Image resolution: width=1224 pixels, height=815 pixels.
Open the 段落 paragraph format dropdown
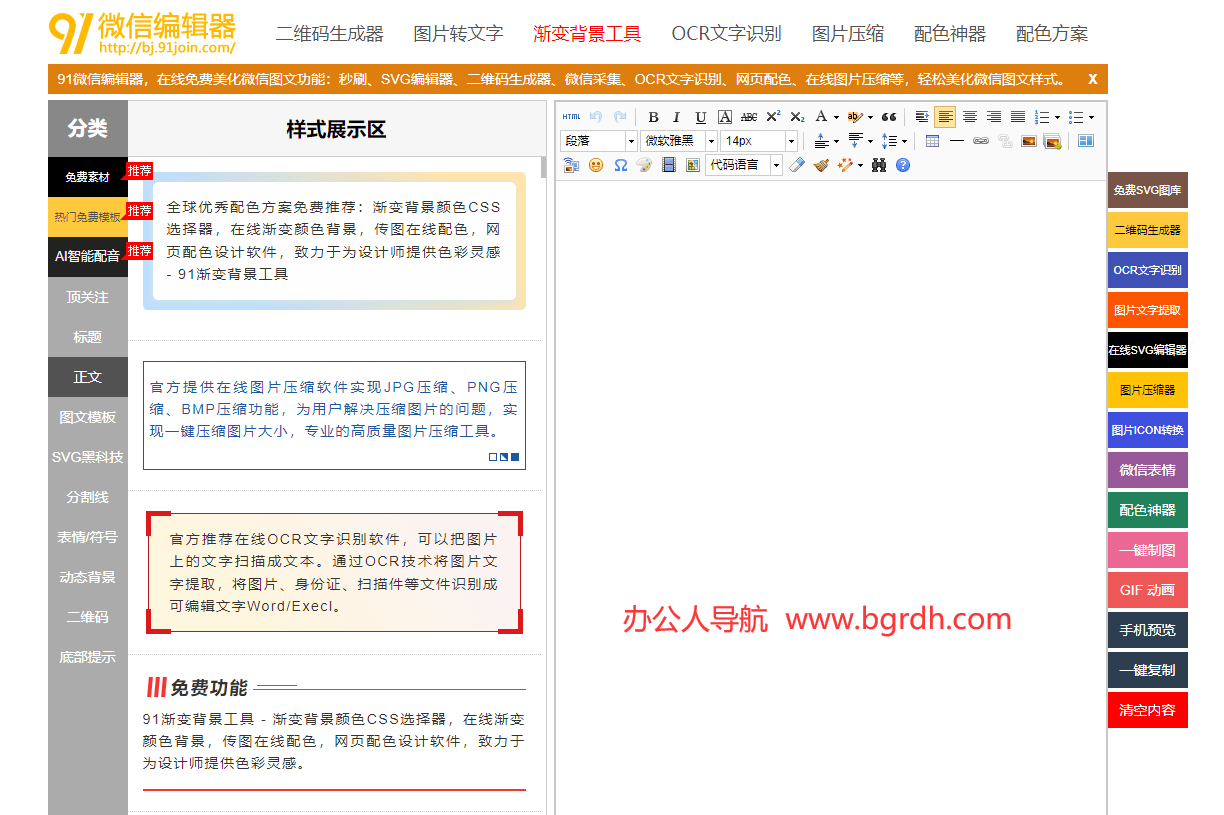[x=630, y=141]
